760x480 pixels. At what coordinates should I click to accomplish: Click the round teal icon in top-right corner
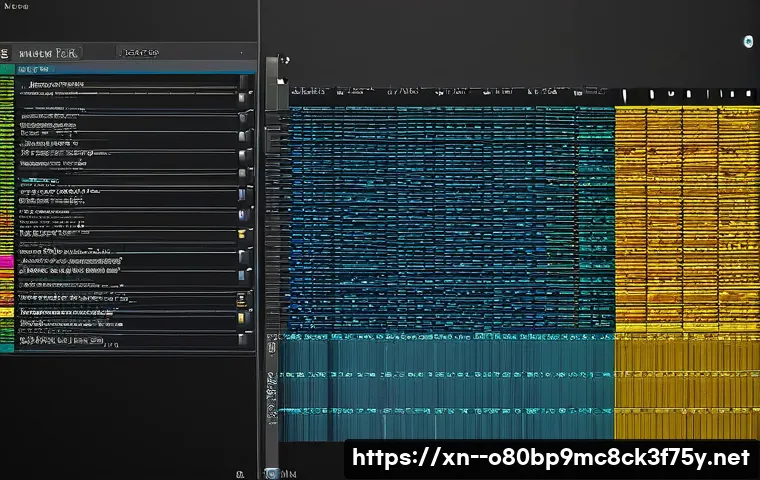click(x=748, y=42)
